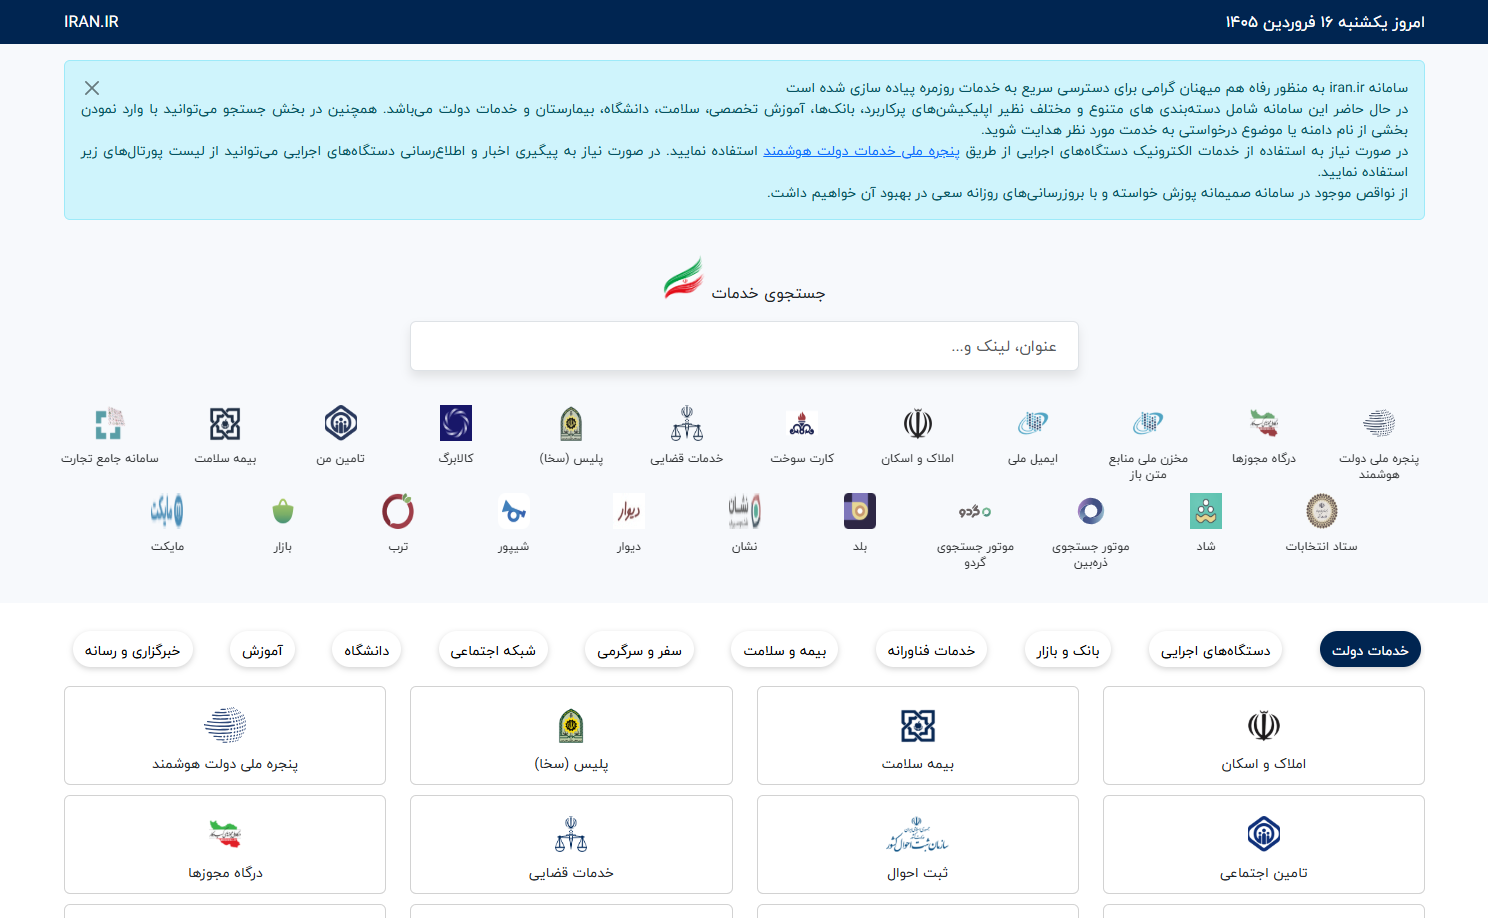Screen dimensions: 1488x918
Task: Open the شیپور app icon
Action: tap(514, 511)
